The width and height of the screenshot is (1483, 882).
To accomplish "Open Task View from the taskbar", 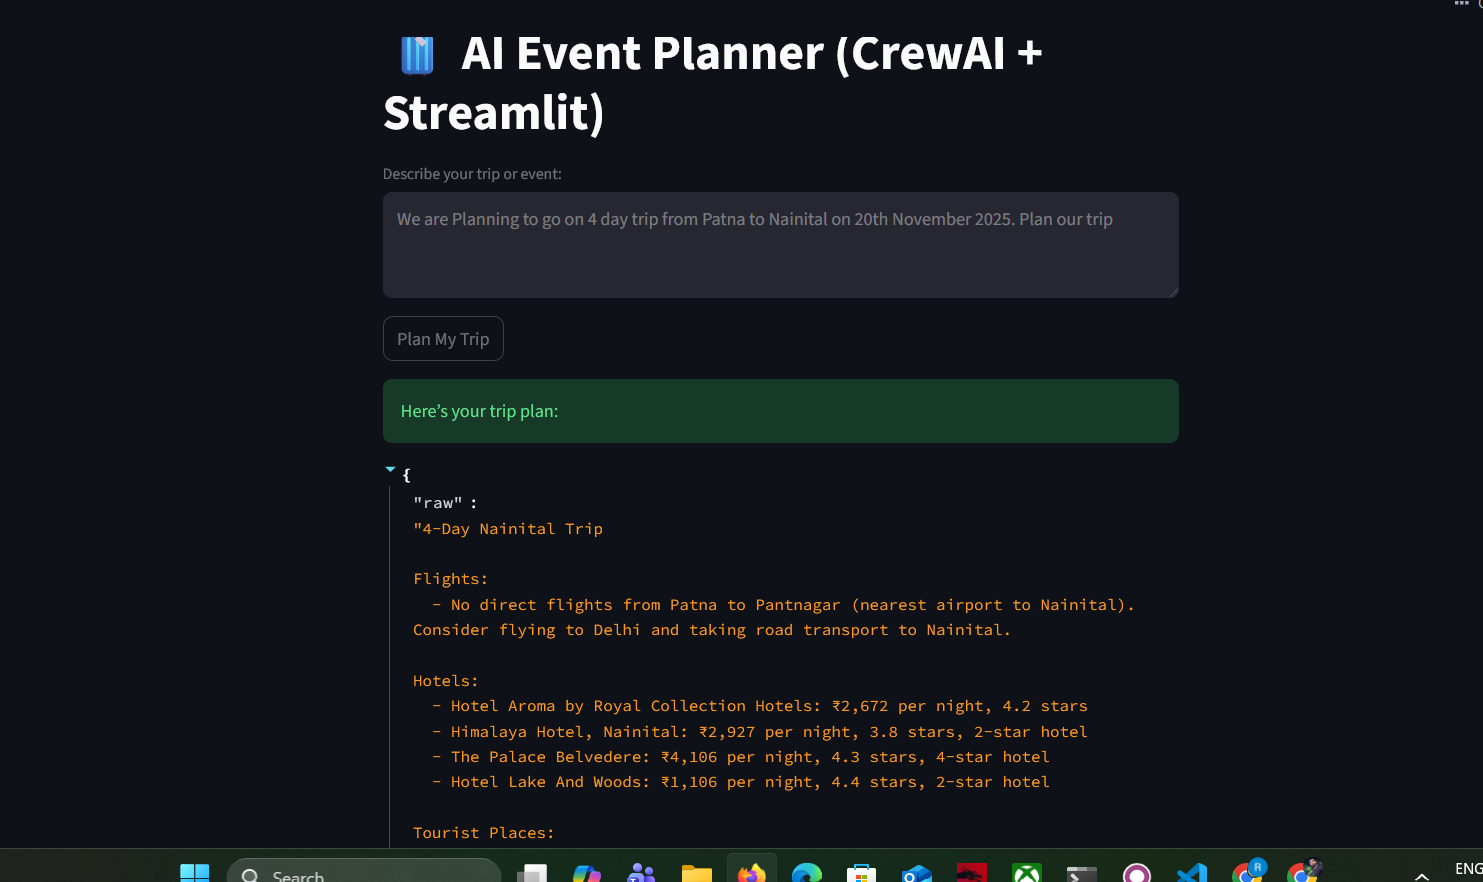I will coord(532,873).
